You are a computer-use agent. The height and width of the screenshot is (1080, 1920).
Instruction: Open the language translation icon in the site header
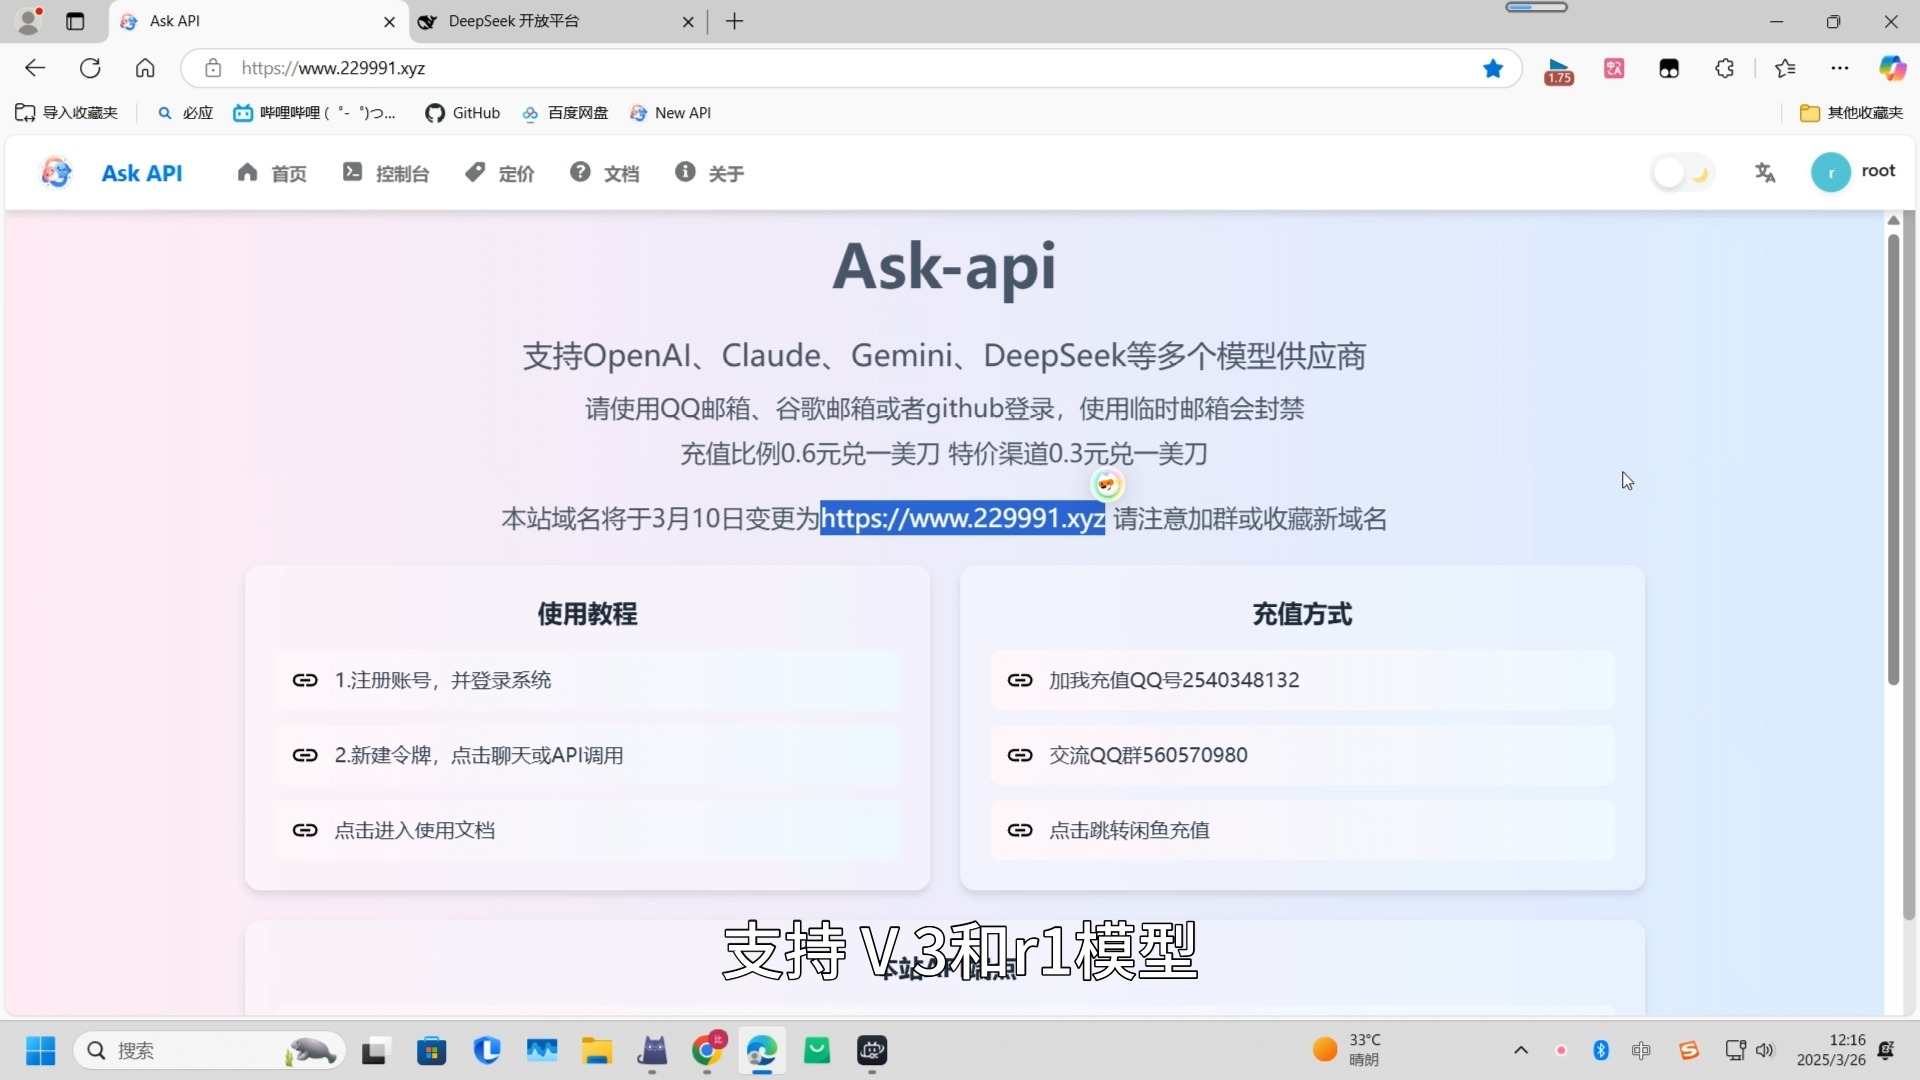pyautogui.click(x=1765, y=173)
